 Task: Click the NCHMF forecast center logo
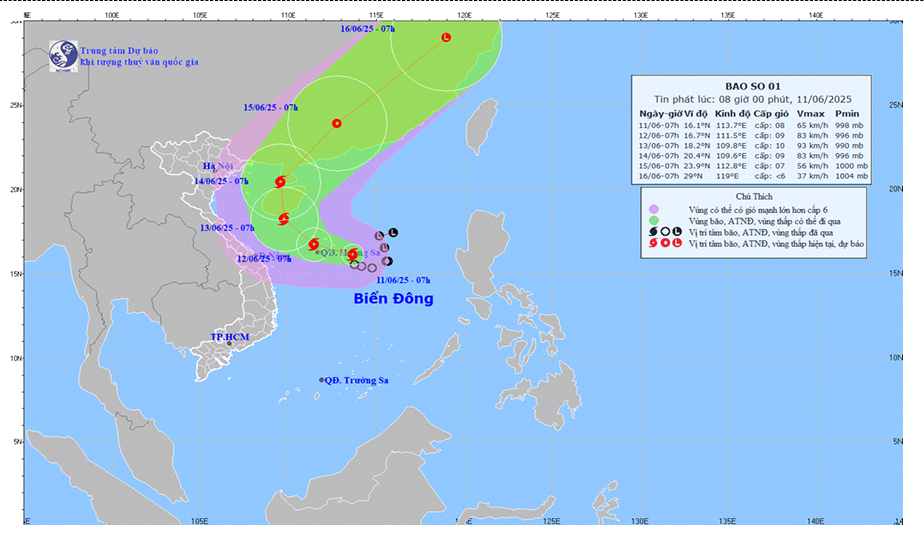63,54
